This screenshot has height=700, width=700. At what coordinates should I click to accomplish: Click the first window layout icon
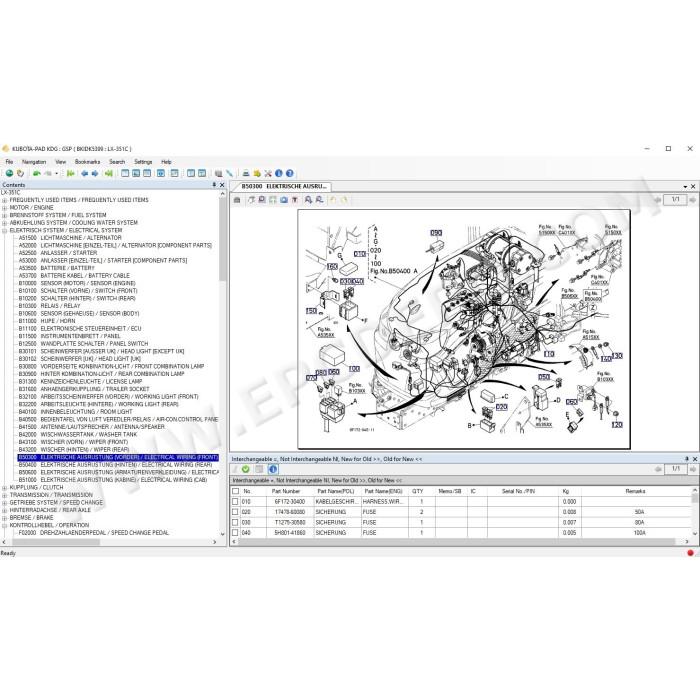pyautogui.click(x=125, y=173)
